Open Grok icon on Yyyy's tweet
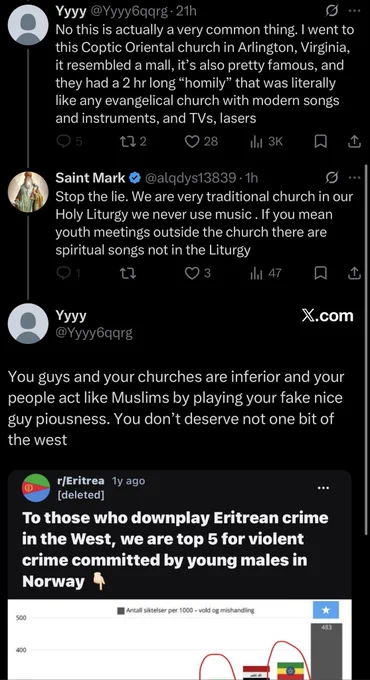Image resolution: width=370 pixels, height=680 pixels. pos(332,12)
